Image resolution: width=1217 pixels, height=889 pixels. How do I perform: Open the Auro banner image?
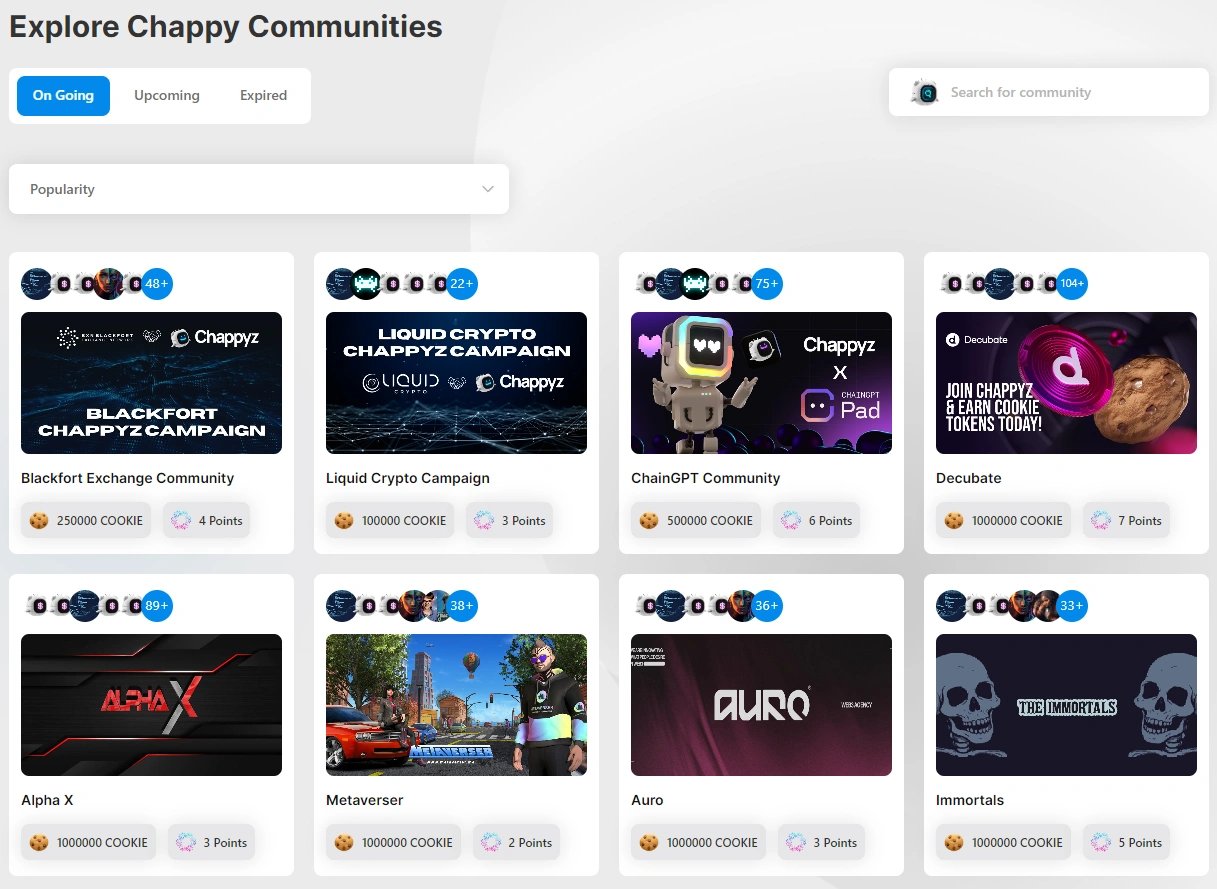click(x=761, y=705)
